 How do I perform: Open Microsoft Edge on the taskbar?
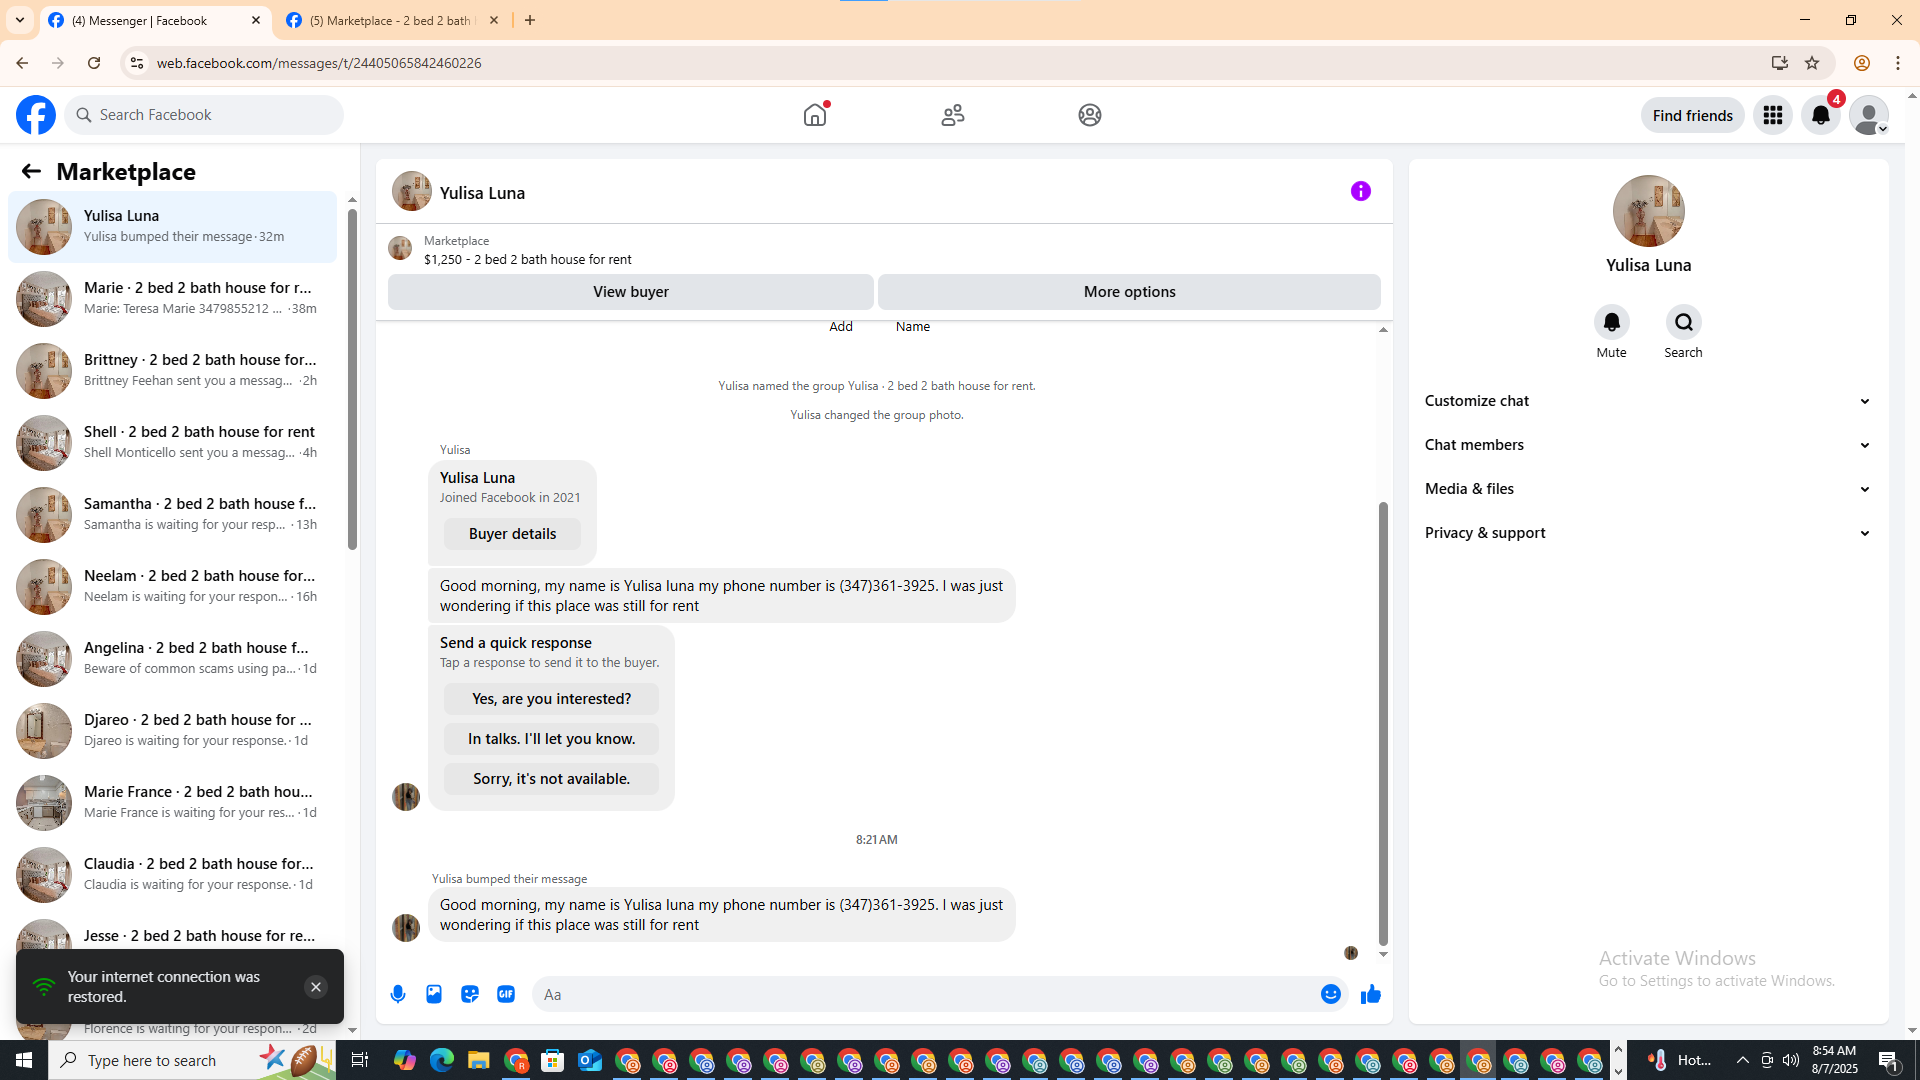pyautogui.click(x=442, y=1060)
